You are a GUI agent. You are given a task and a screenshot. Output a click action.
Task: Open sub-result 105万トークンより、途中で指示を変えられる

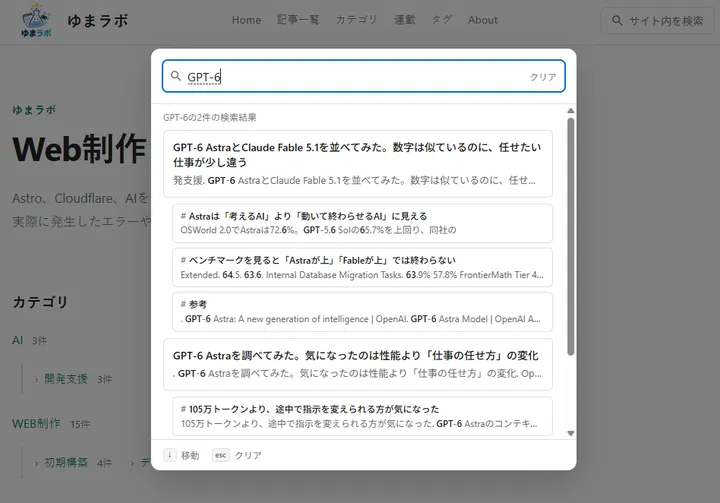tap(362, 416)
